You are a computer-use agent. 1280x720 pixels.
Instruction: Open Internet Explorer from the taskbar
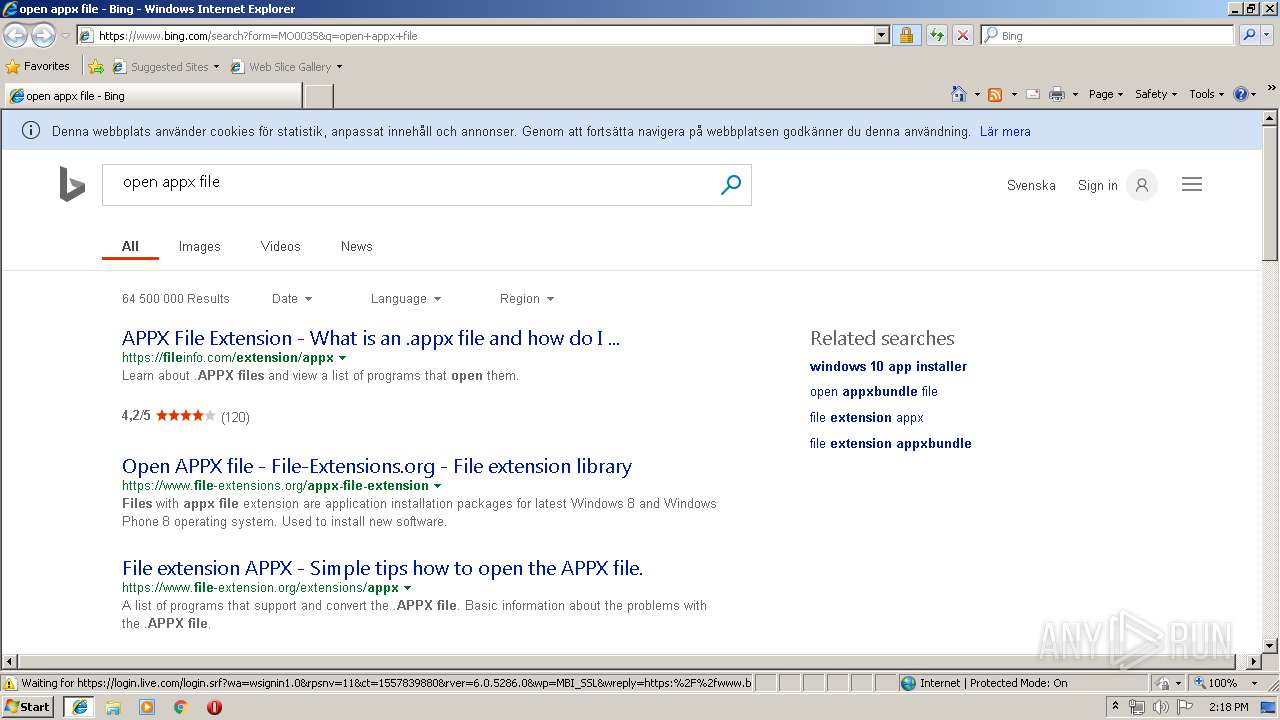79,707
